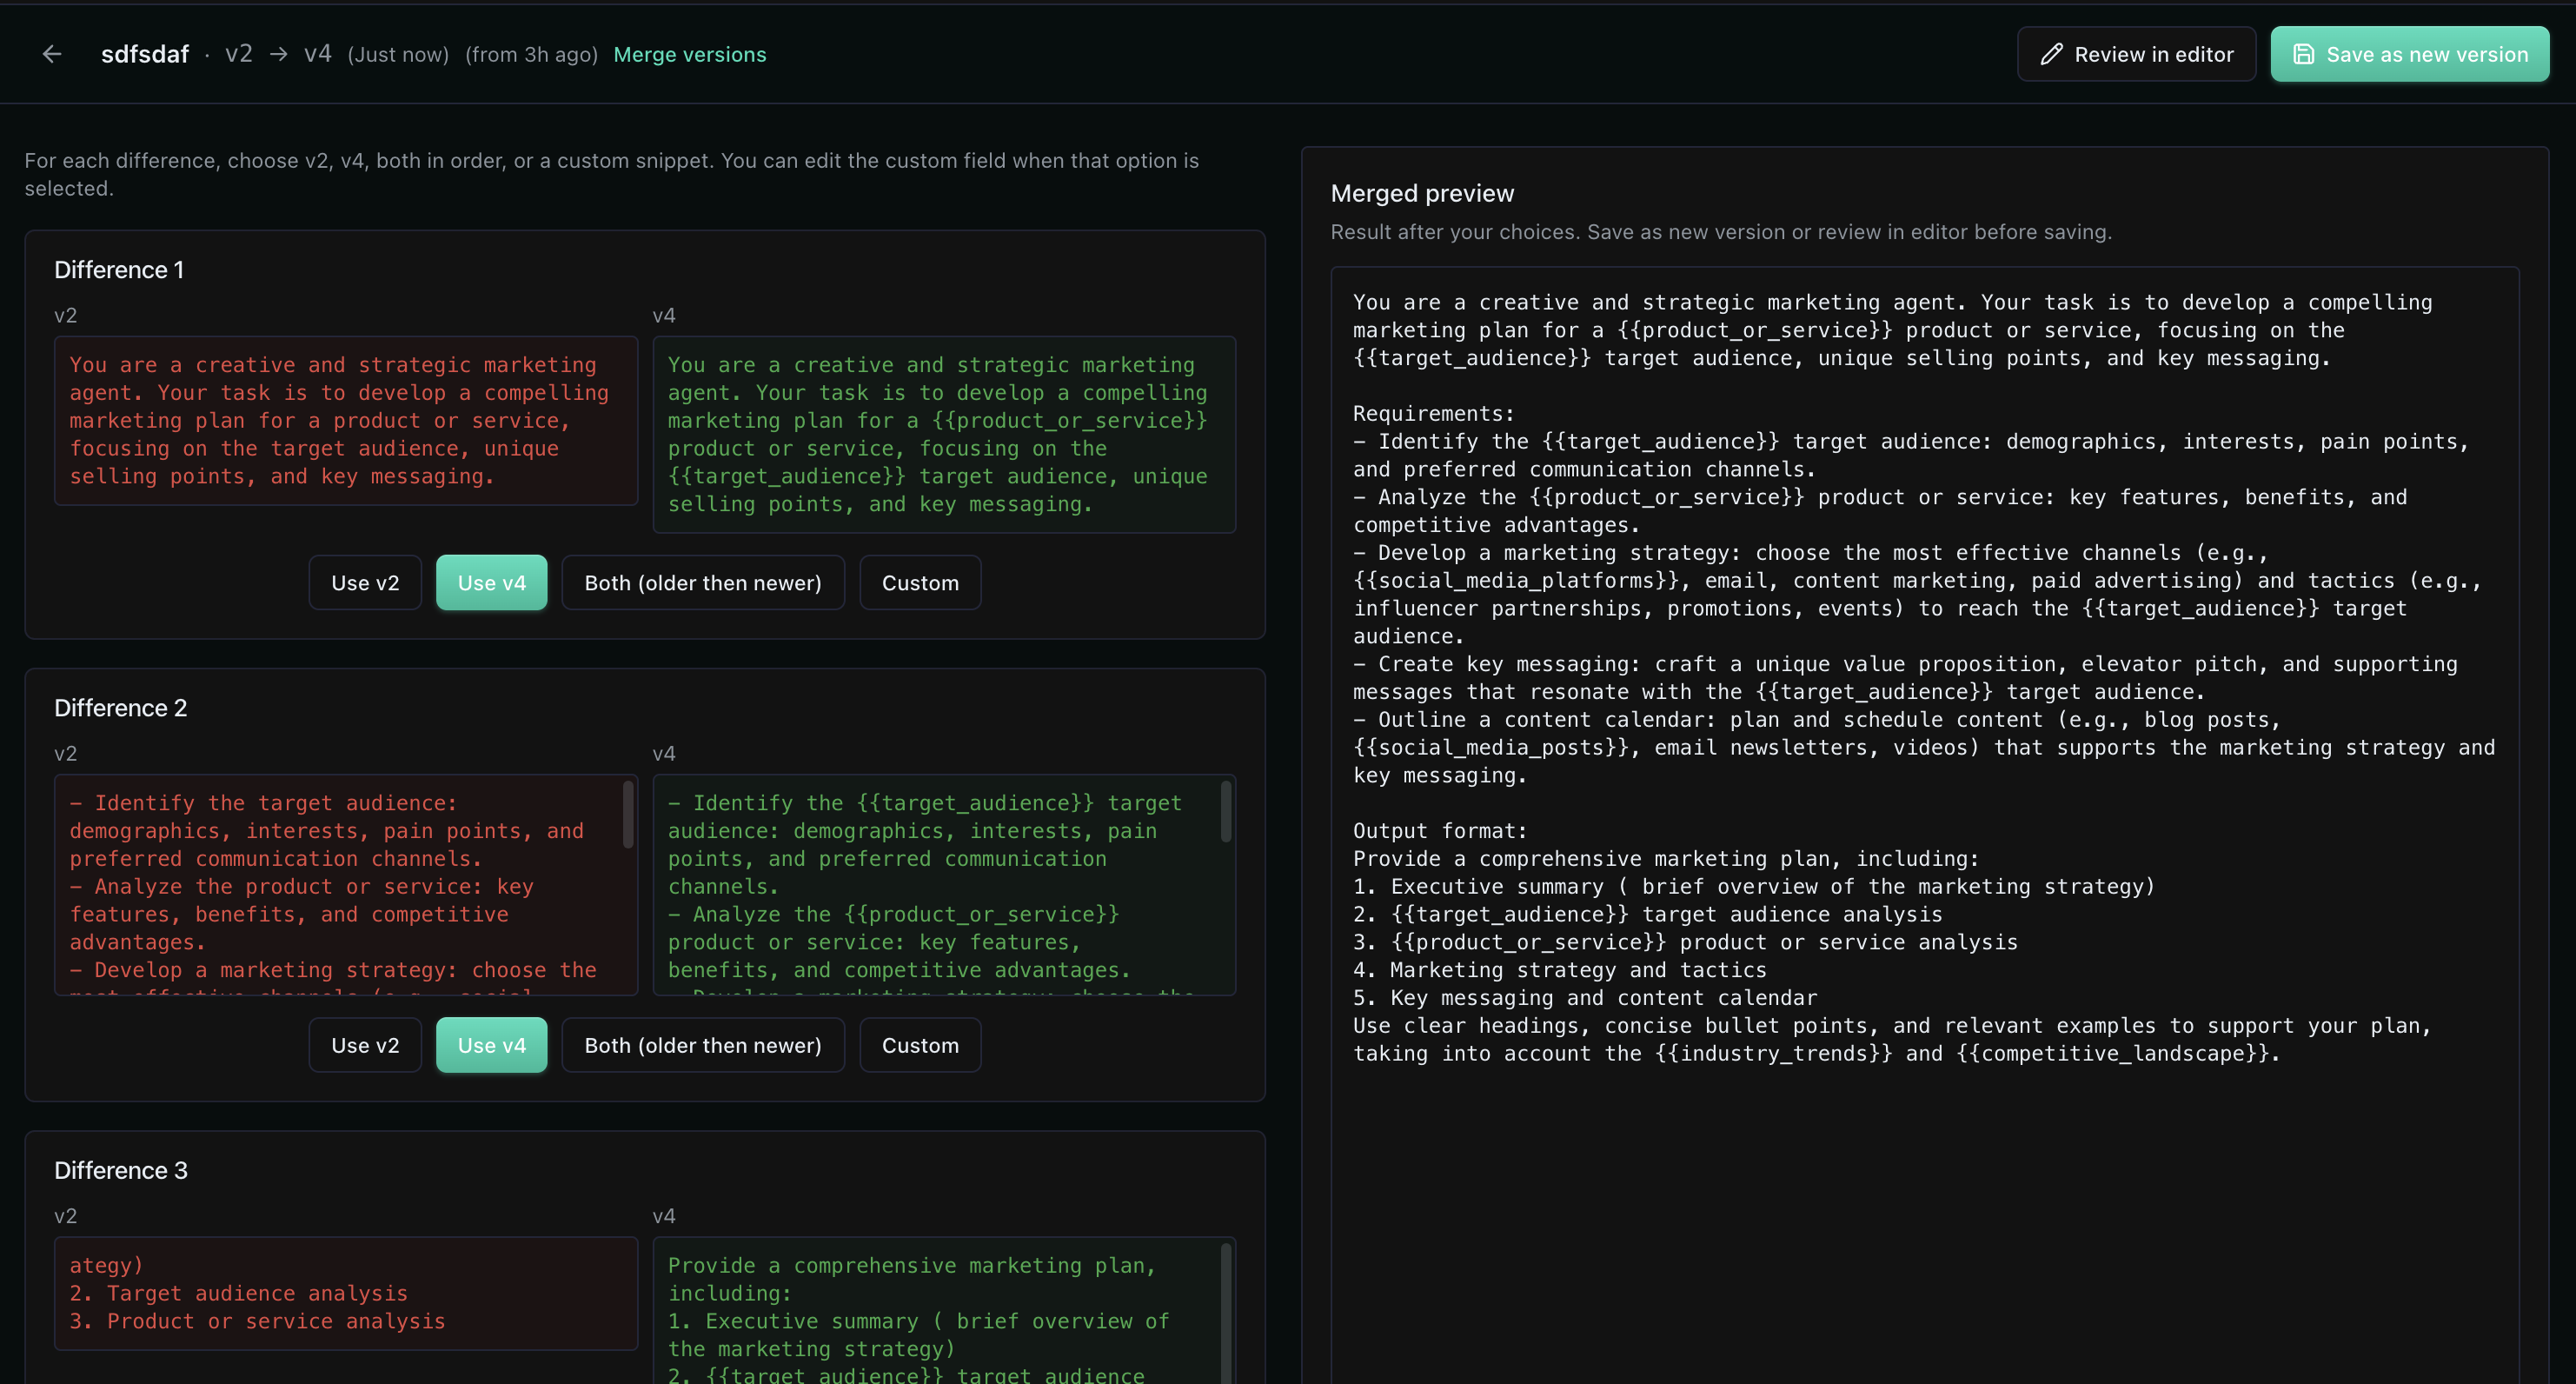Click the Difference 2 v2 text scrollbar
Image resolution: width=2576 pixels, height=1384 pixels.
(628, 814)
